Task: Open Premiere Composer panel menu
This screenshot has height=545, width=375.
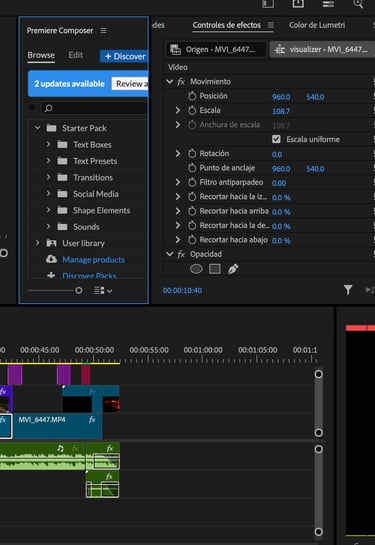Action: (x=103, y=31)
